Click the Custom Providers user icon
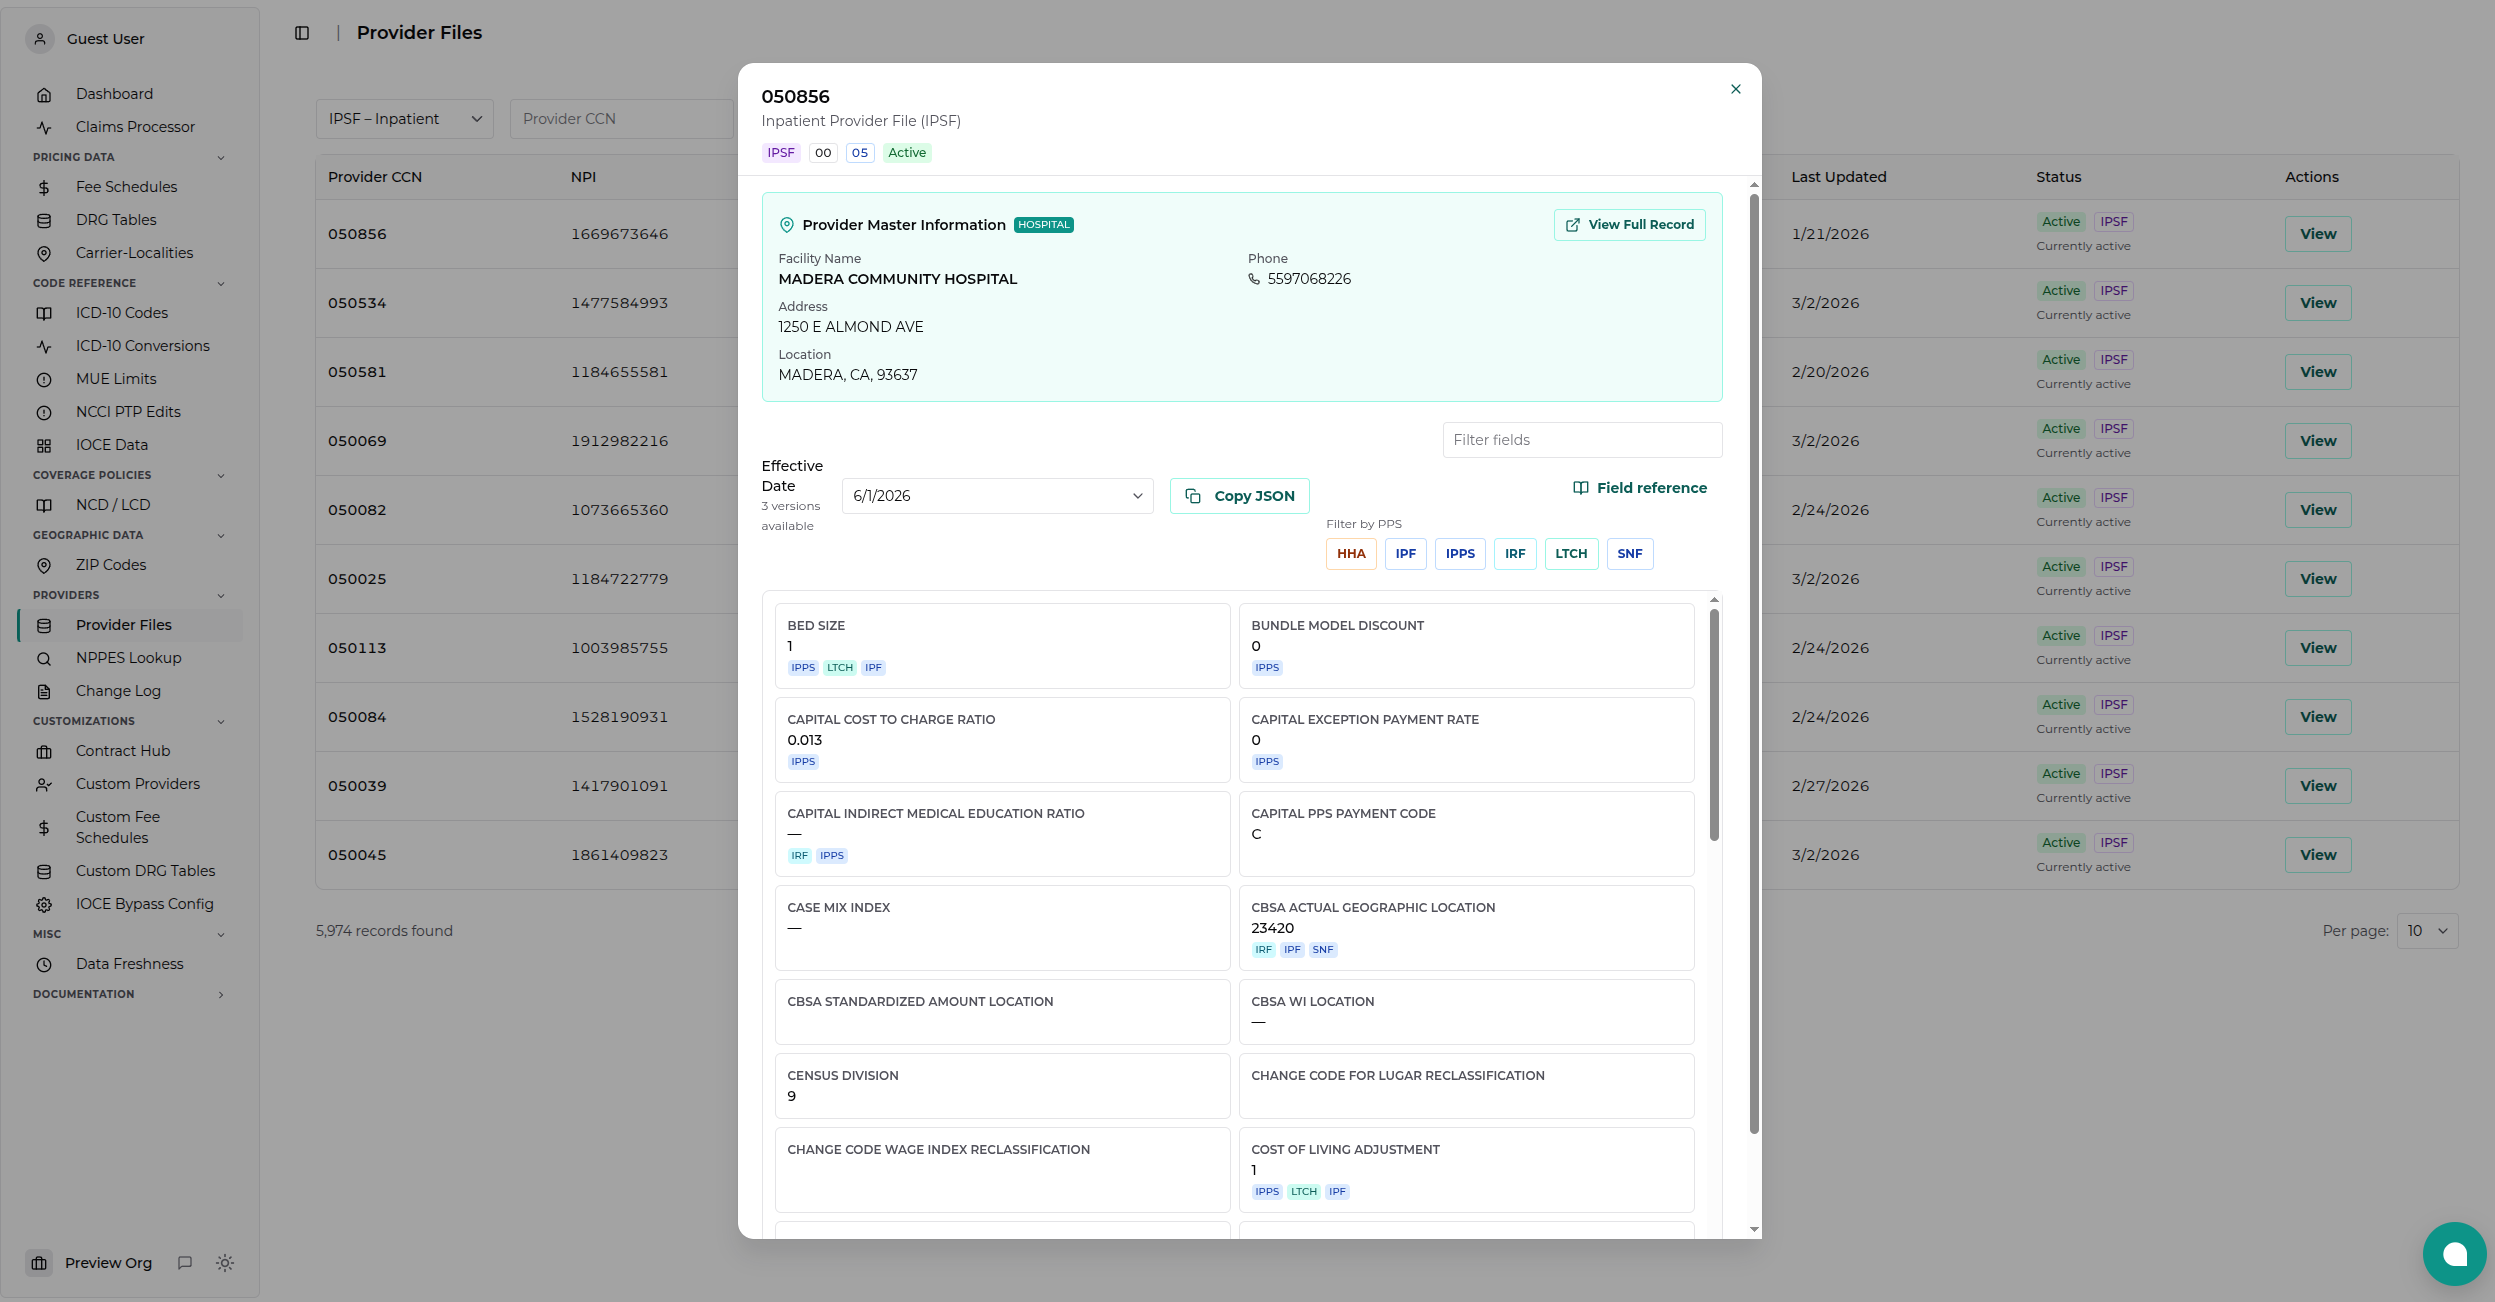The width and height of the screenshot is (2495, 1302). pyautogui.click(x=44, y=785)
